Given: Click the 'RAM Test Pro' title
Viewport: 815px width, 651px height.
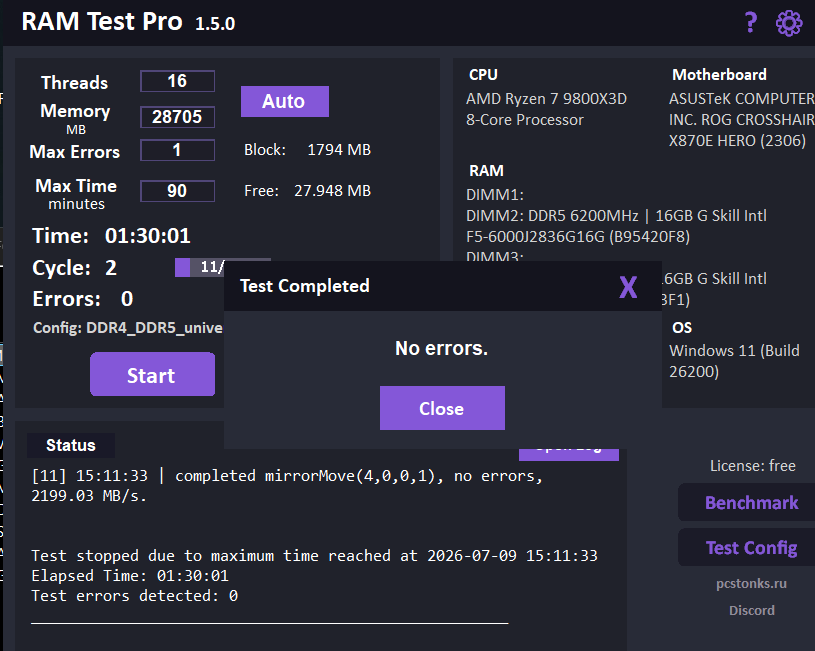Looking at the screenshot, I should pyautogui.click(x=102, y=22).
